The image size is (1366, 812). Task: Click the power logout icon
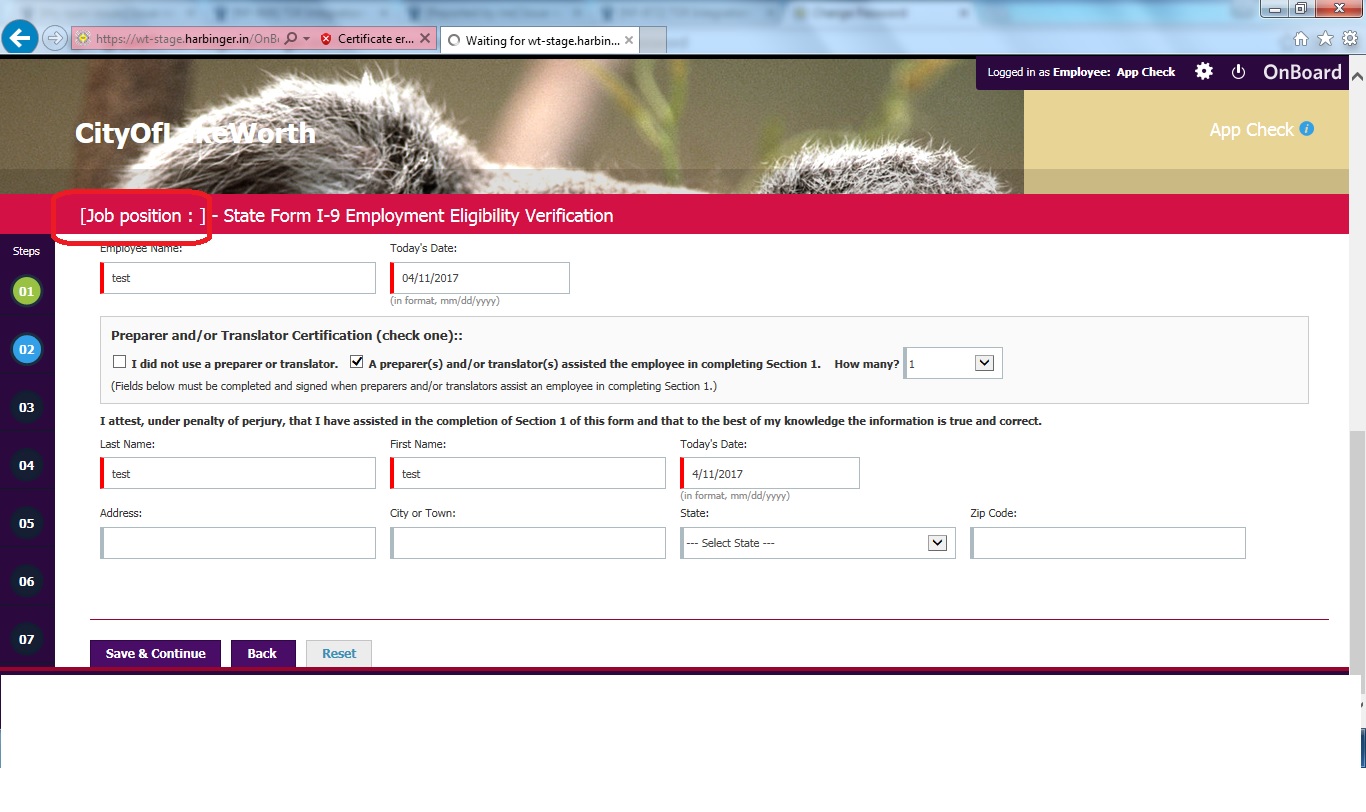[1238, 72]
